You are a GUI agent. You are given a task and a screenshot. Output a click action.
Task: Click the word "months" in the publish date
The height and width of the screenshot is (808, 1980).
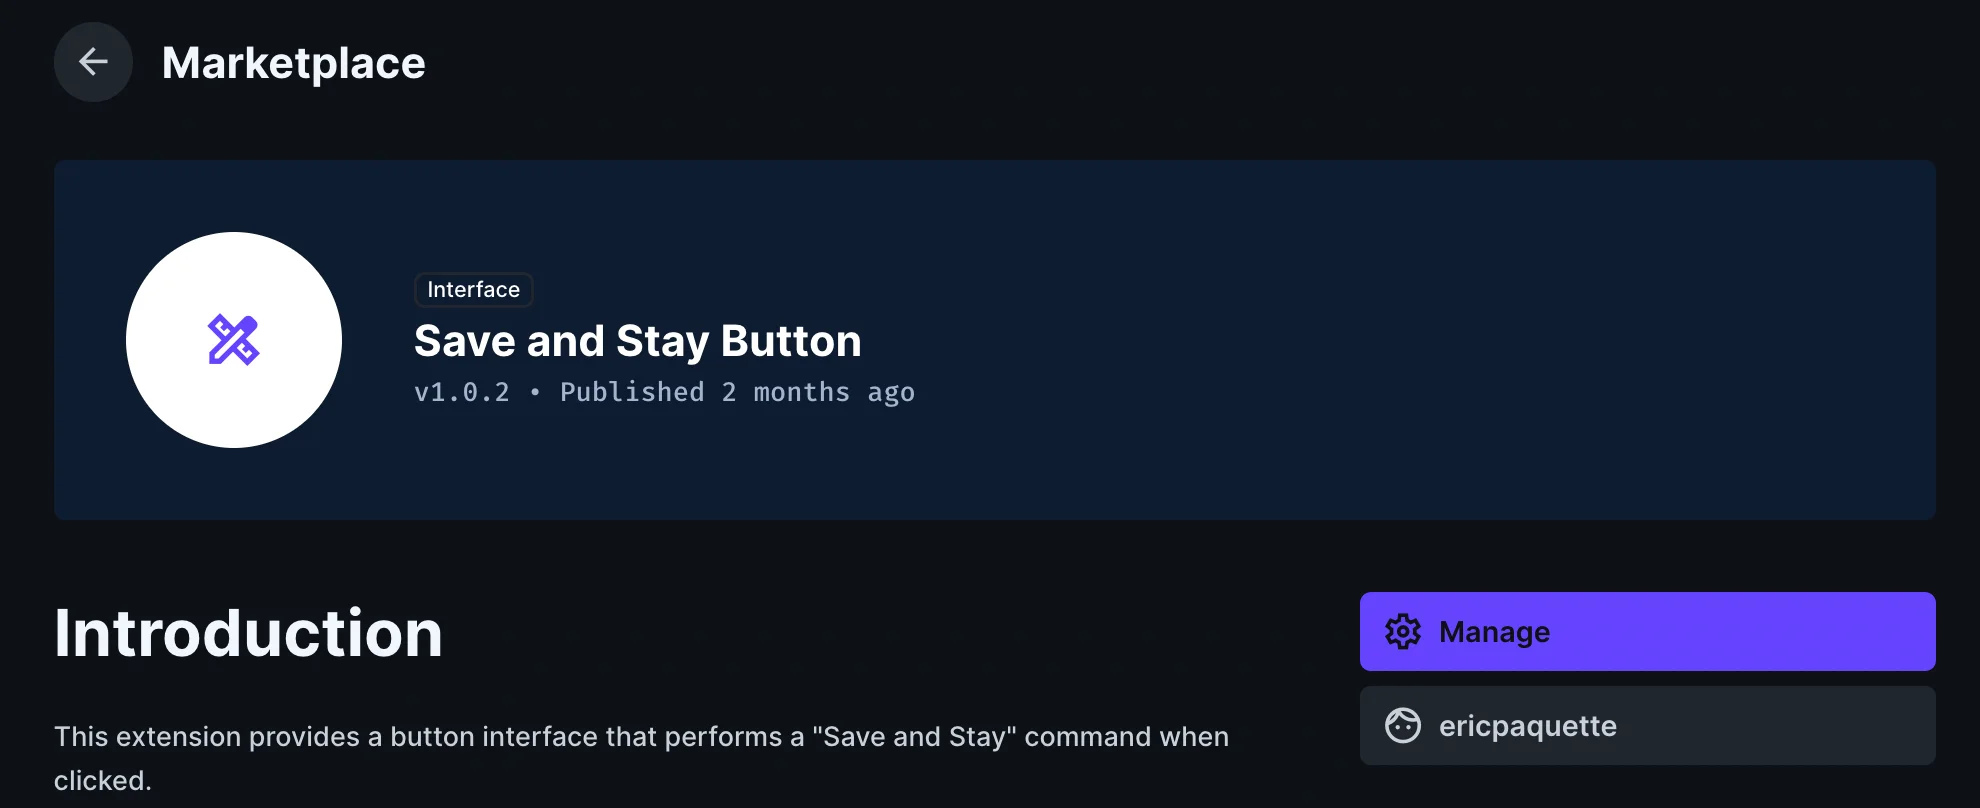point(801,392)
